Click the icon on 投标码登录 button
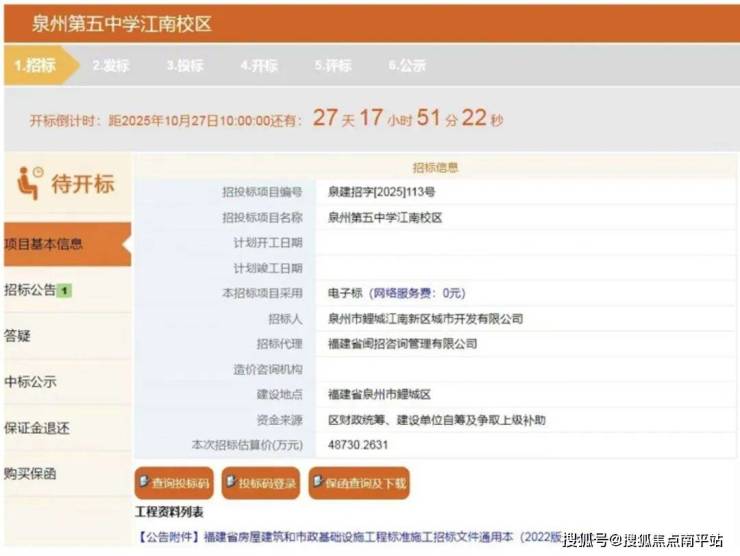 click(231, 483)
